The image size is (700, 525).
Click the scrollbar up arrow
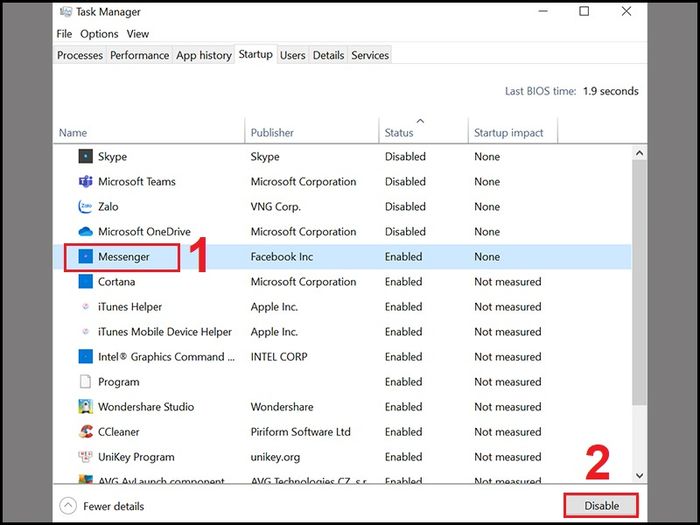(x=639, y=153)
